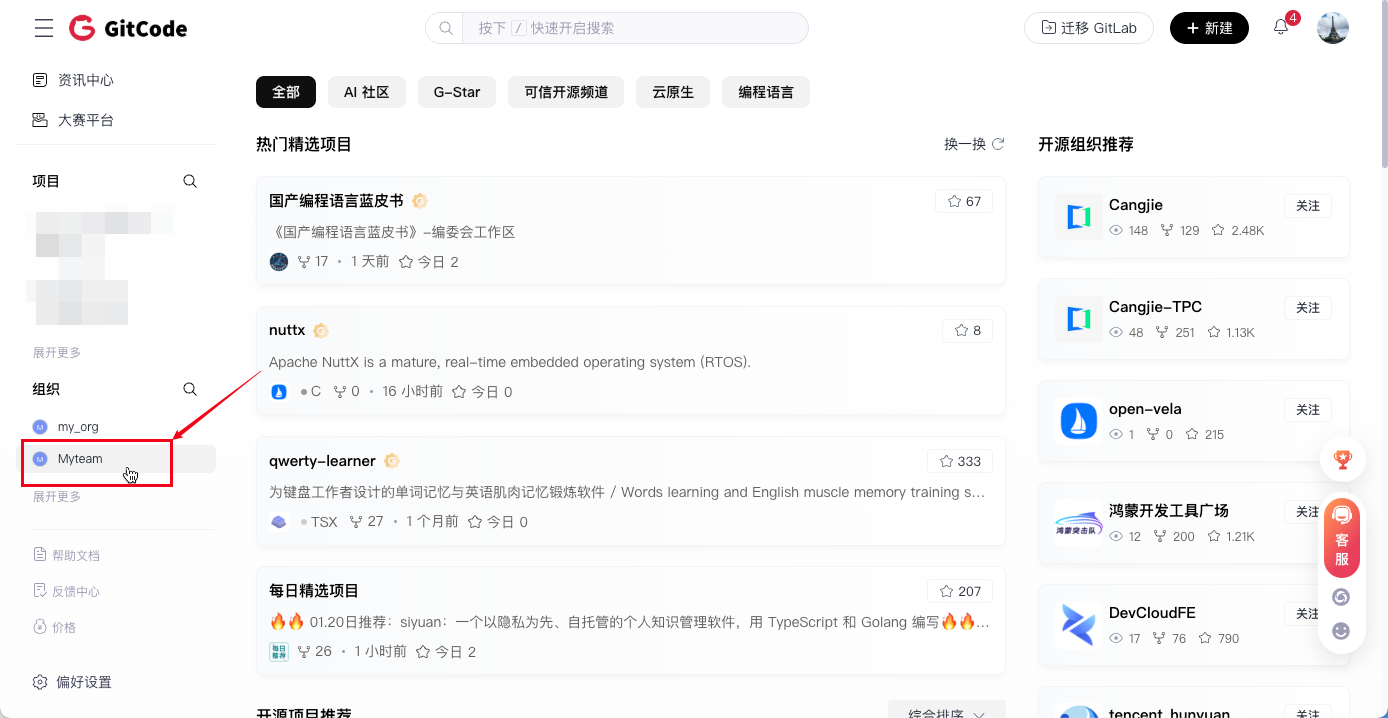Star the nuttx project
This screenshot has width=1388, height=718.
coord(967,330)
